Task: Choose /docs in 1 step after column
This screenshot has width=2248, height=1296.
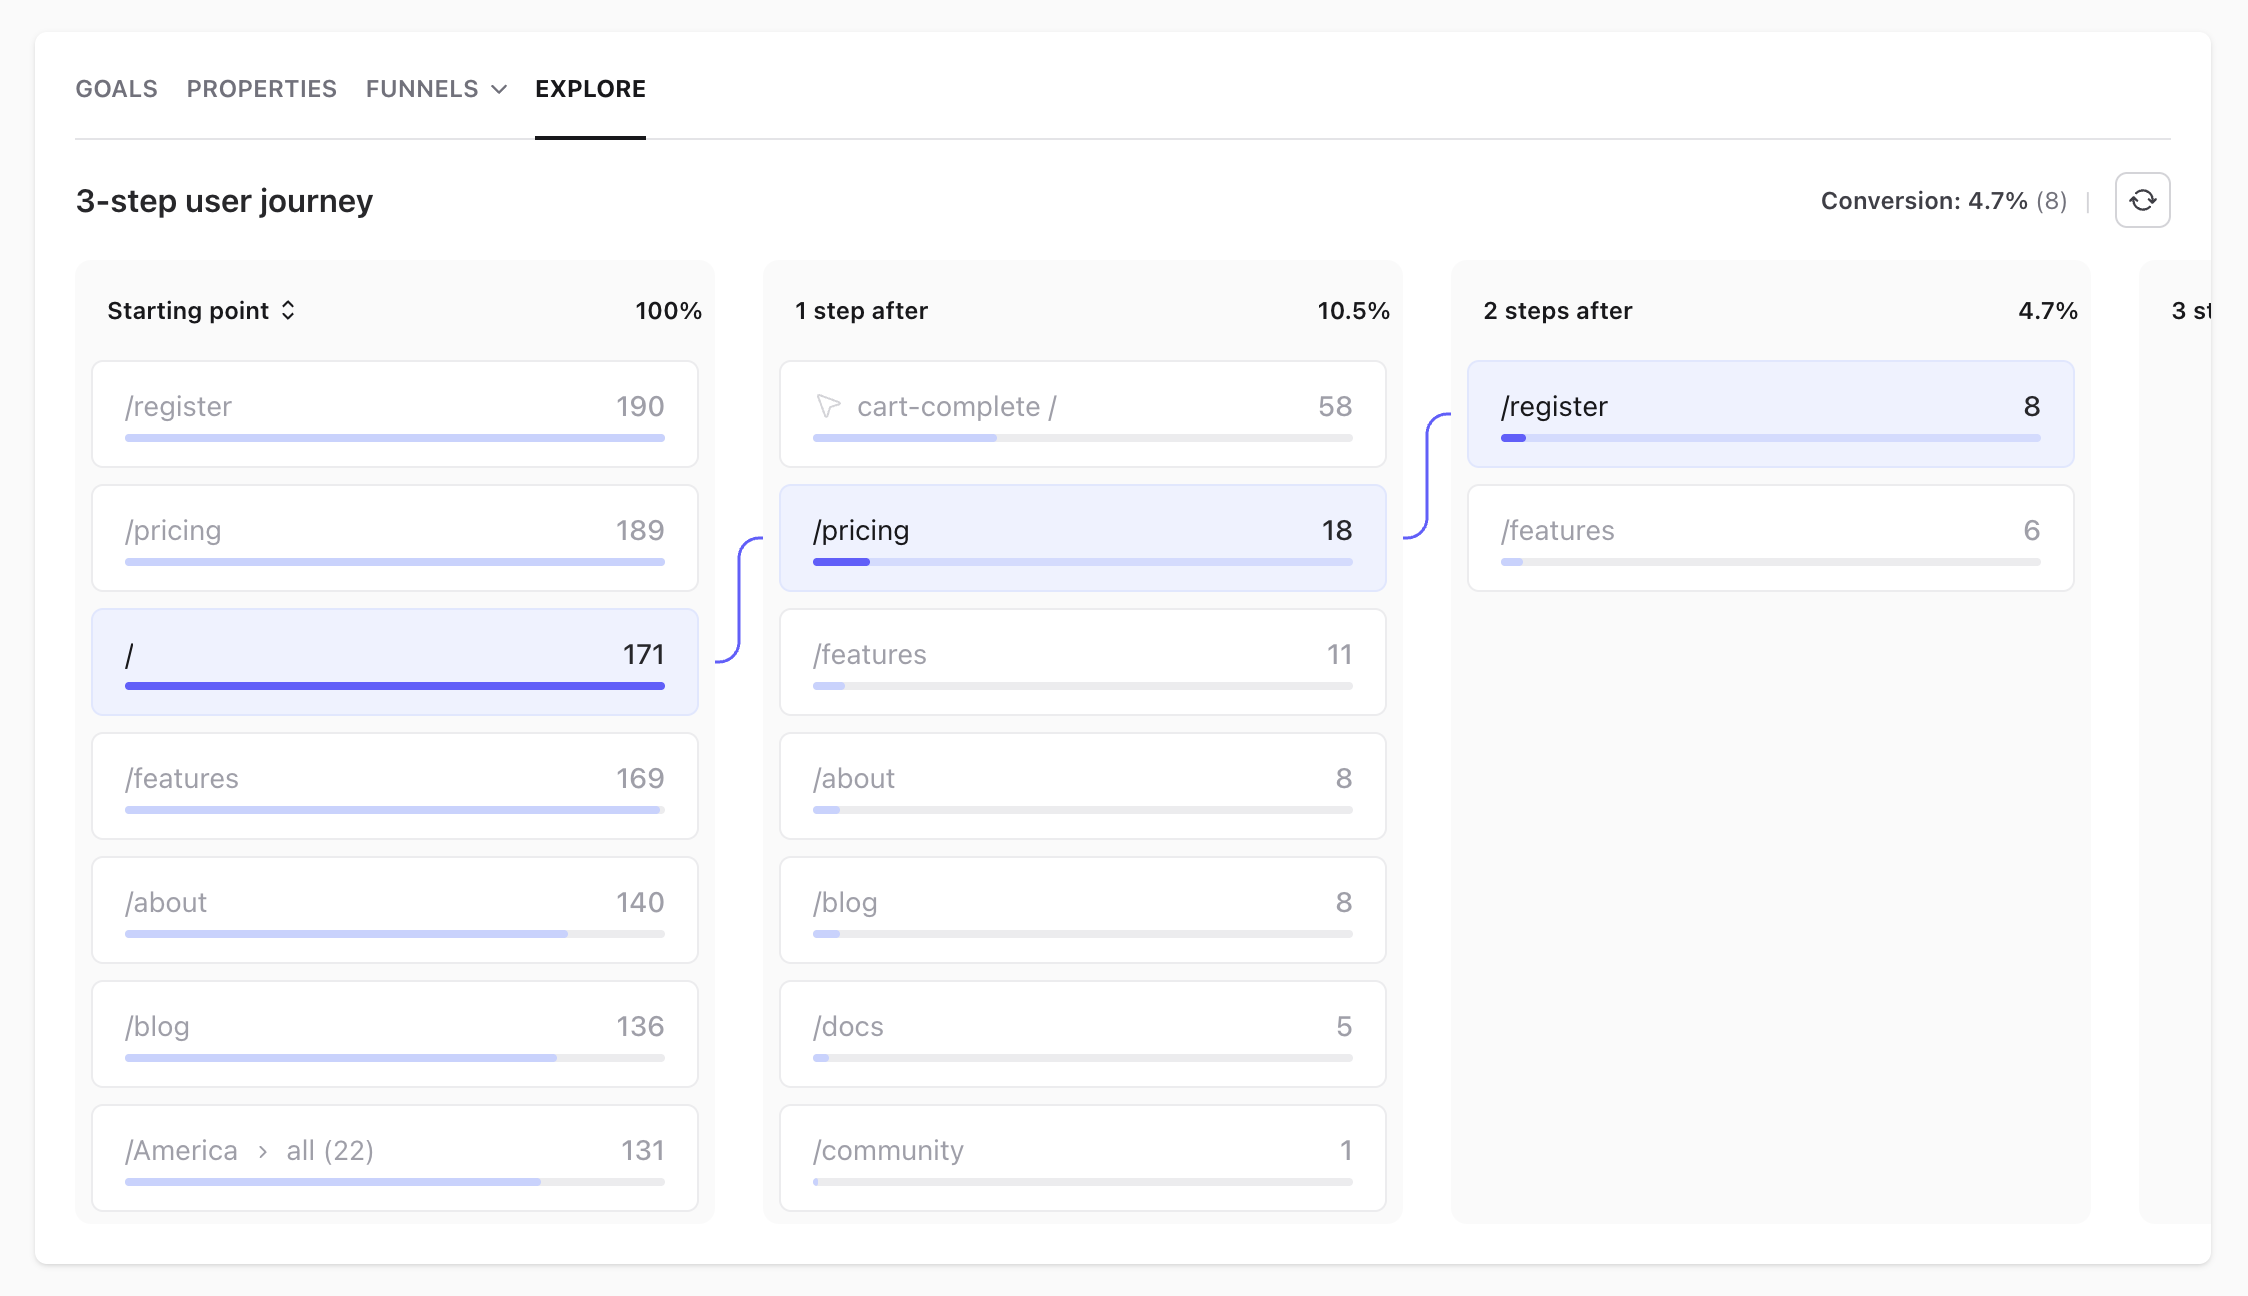Action: click(1082, 1033)
